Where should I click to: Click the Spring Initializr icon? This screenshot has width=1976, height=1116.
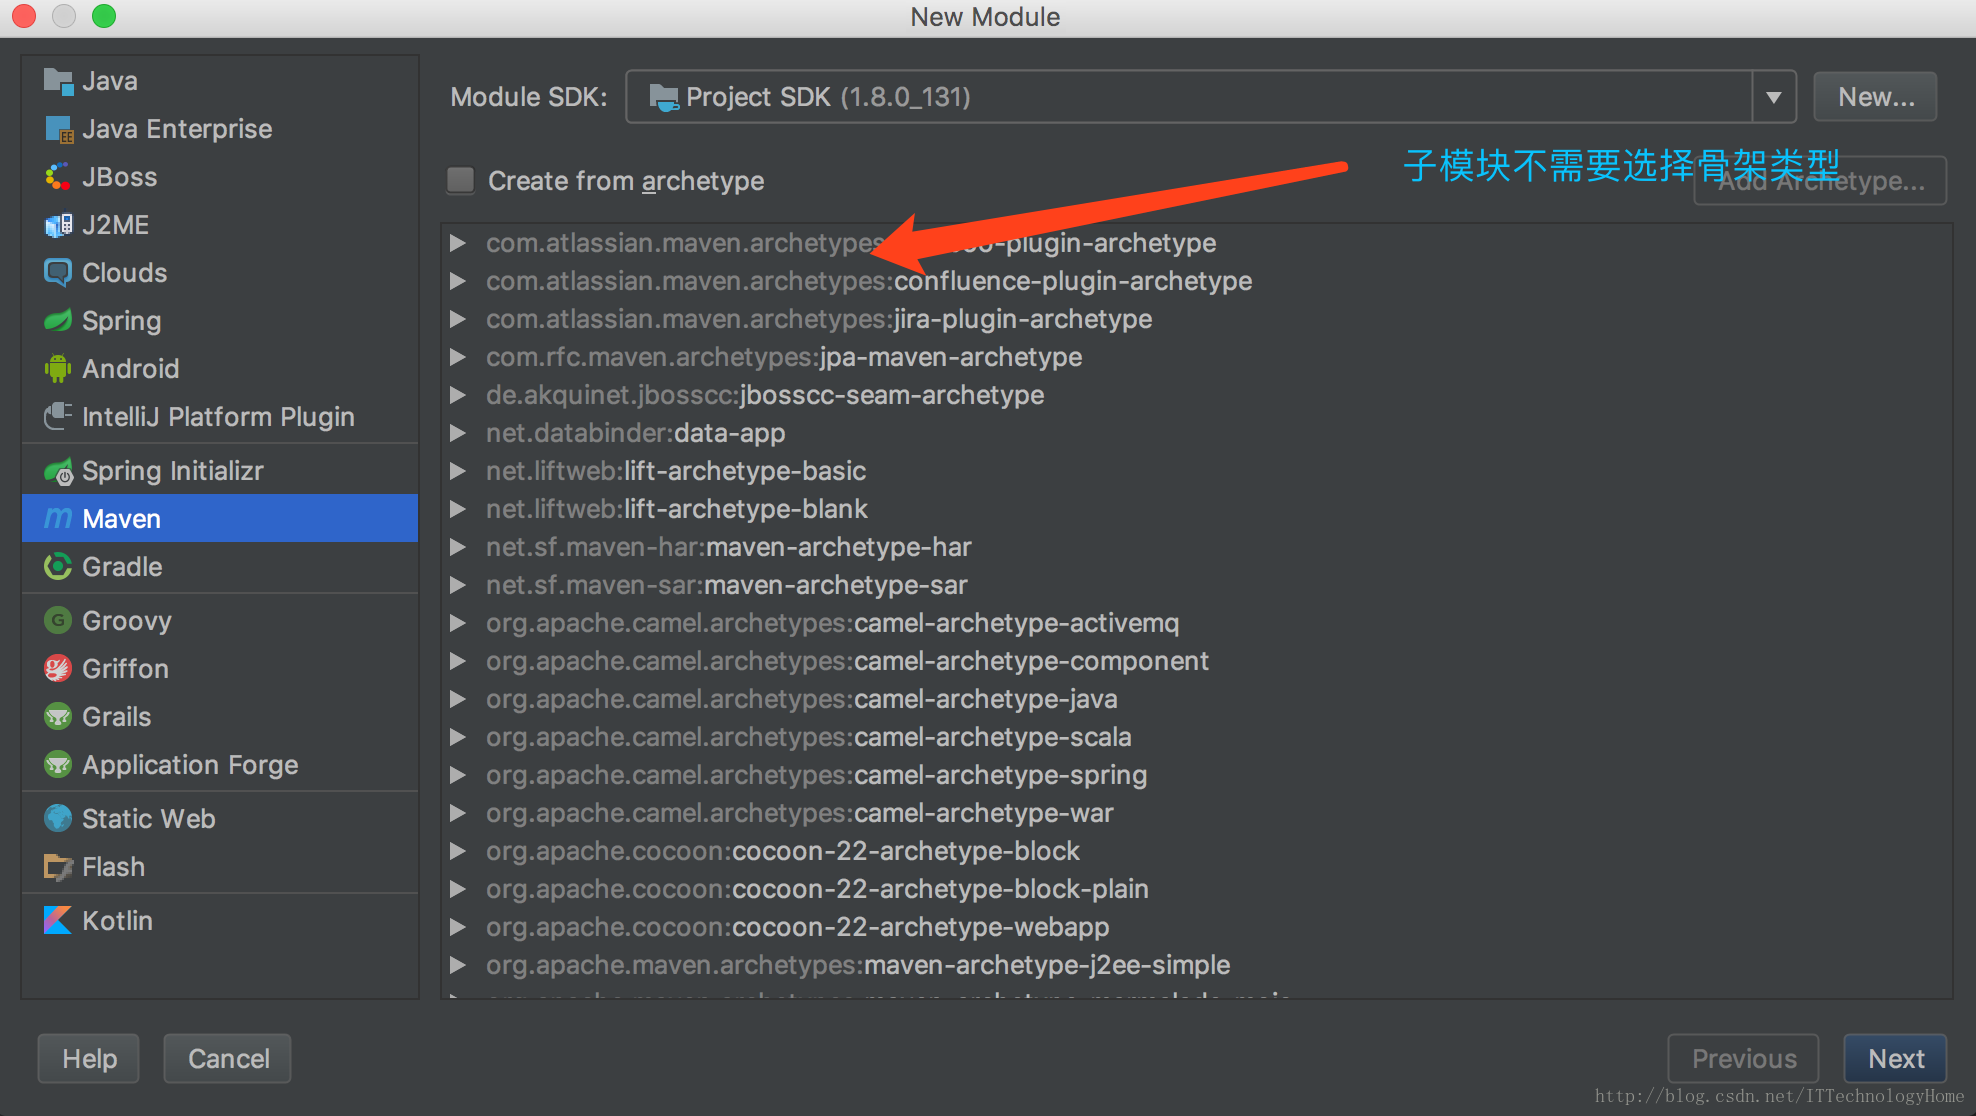[58, 471]
